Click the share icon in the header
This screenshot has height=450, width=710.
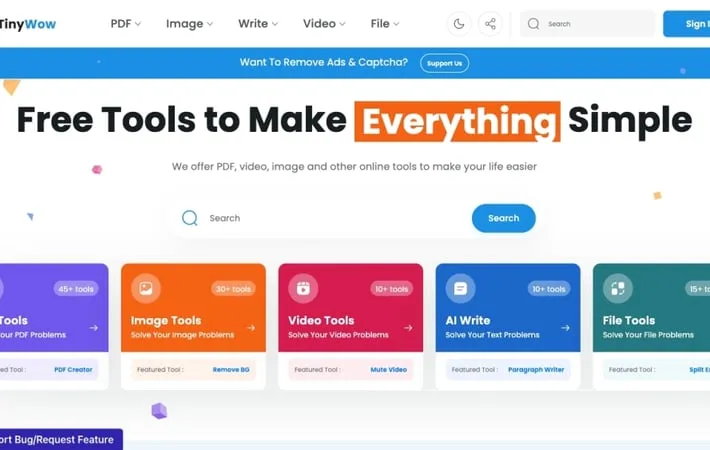click(x=490, y=24)
